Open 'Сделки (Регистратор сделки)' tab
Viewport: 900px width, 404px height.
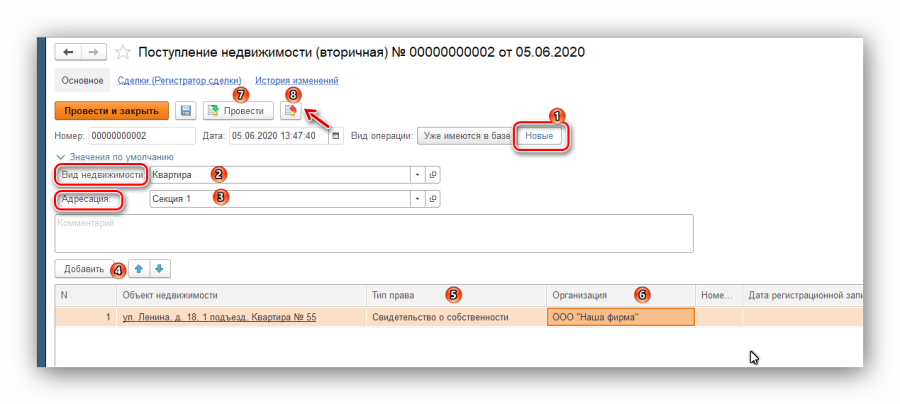click(179, 80)
